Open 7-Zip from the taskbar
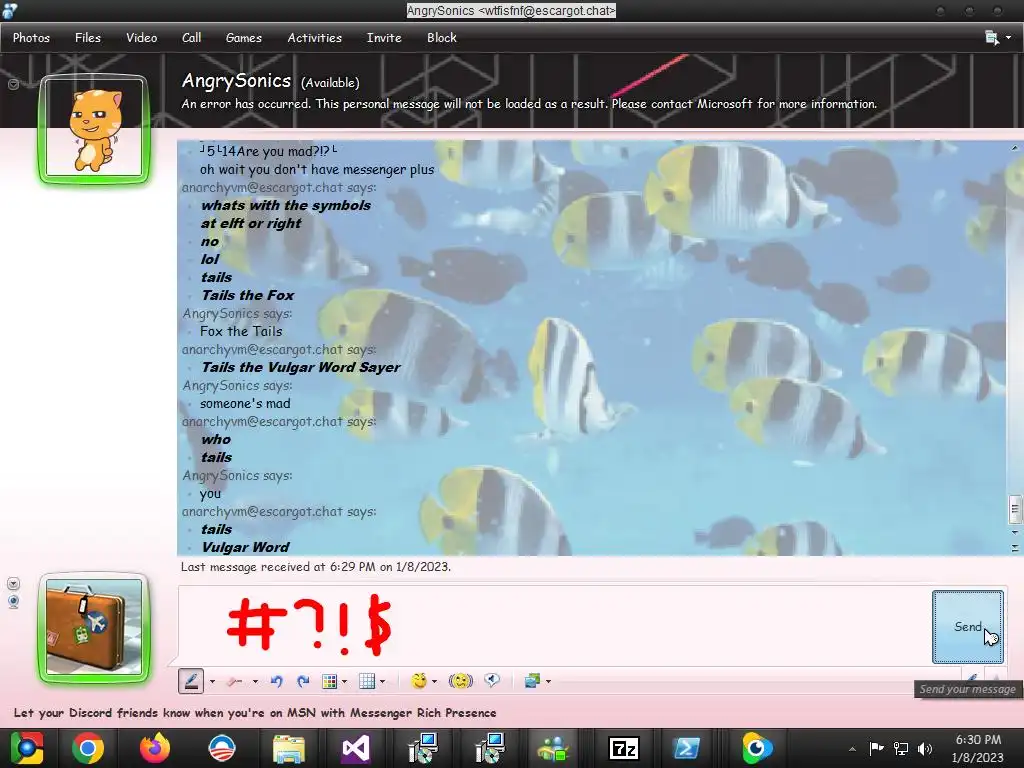The image size is (1024, 768). tap(623, 748)
